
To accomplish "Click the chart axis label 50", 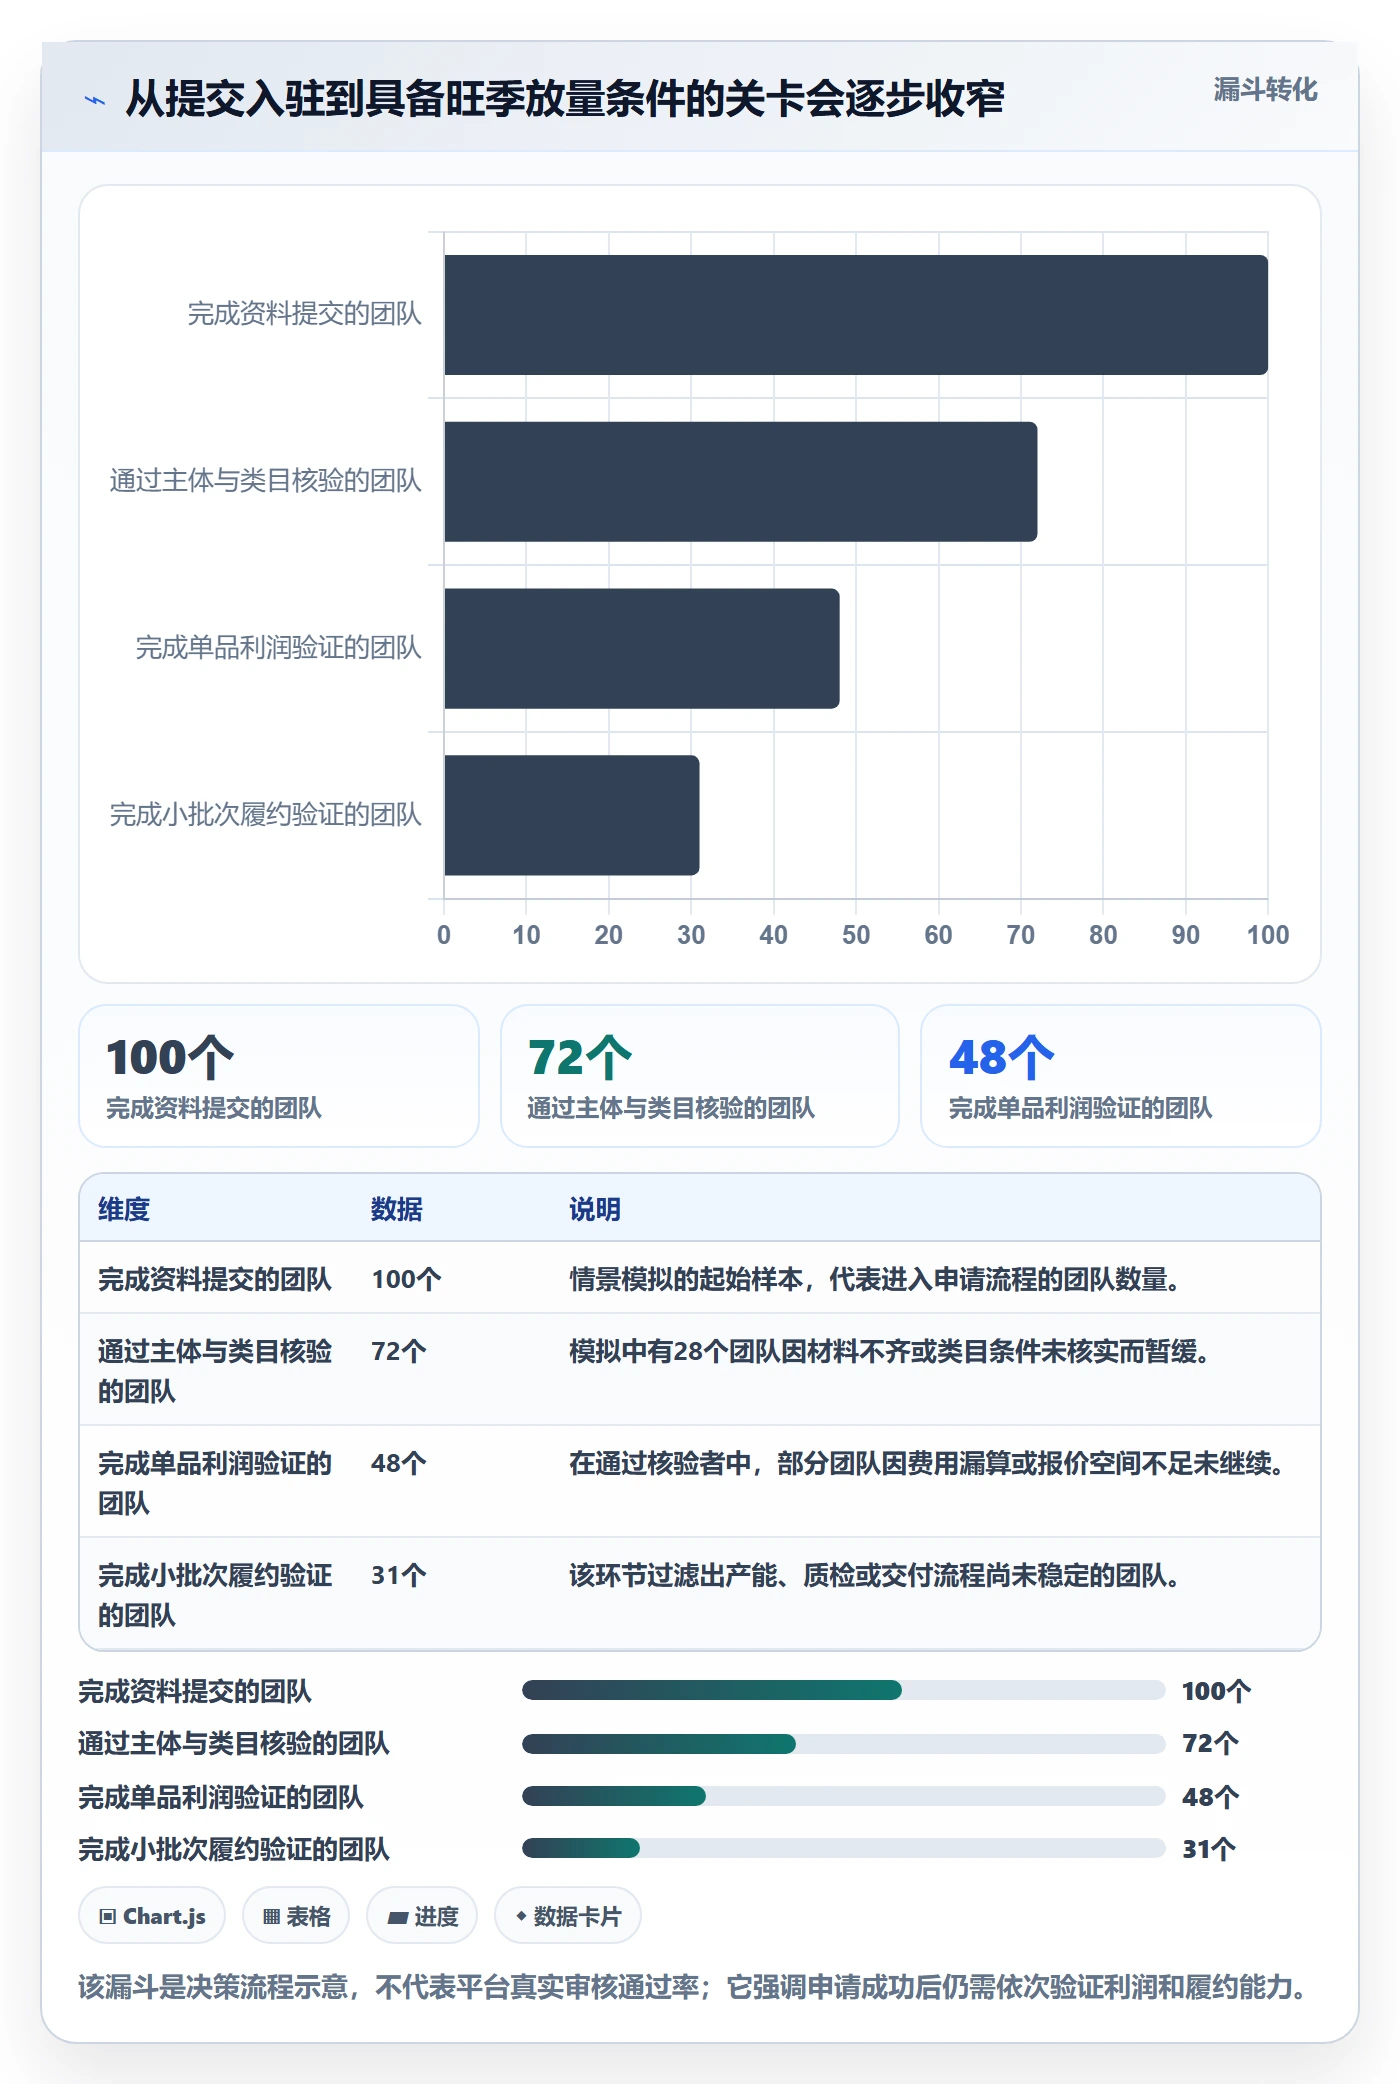I will pyautogui.click(x=856, y=935).
